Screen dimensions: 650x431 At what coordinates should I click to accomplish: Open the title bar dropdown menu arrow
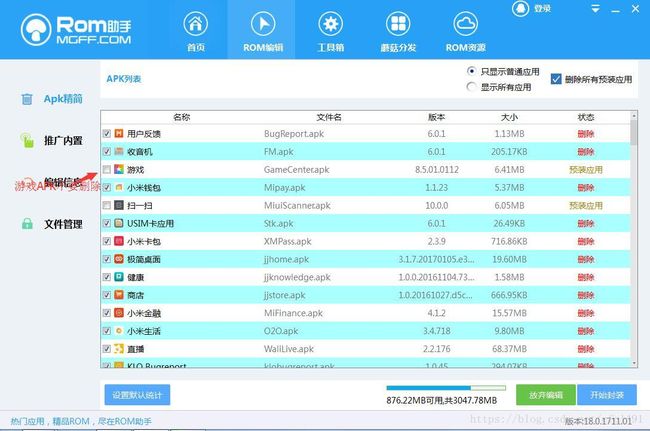[596, 9]
